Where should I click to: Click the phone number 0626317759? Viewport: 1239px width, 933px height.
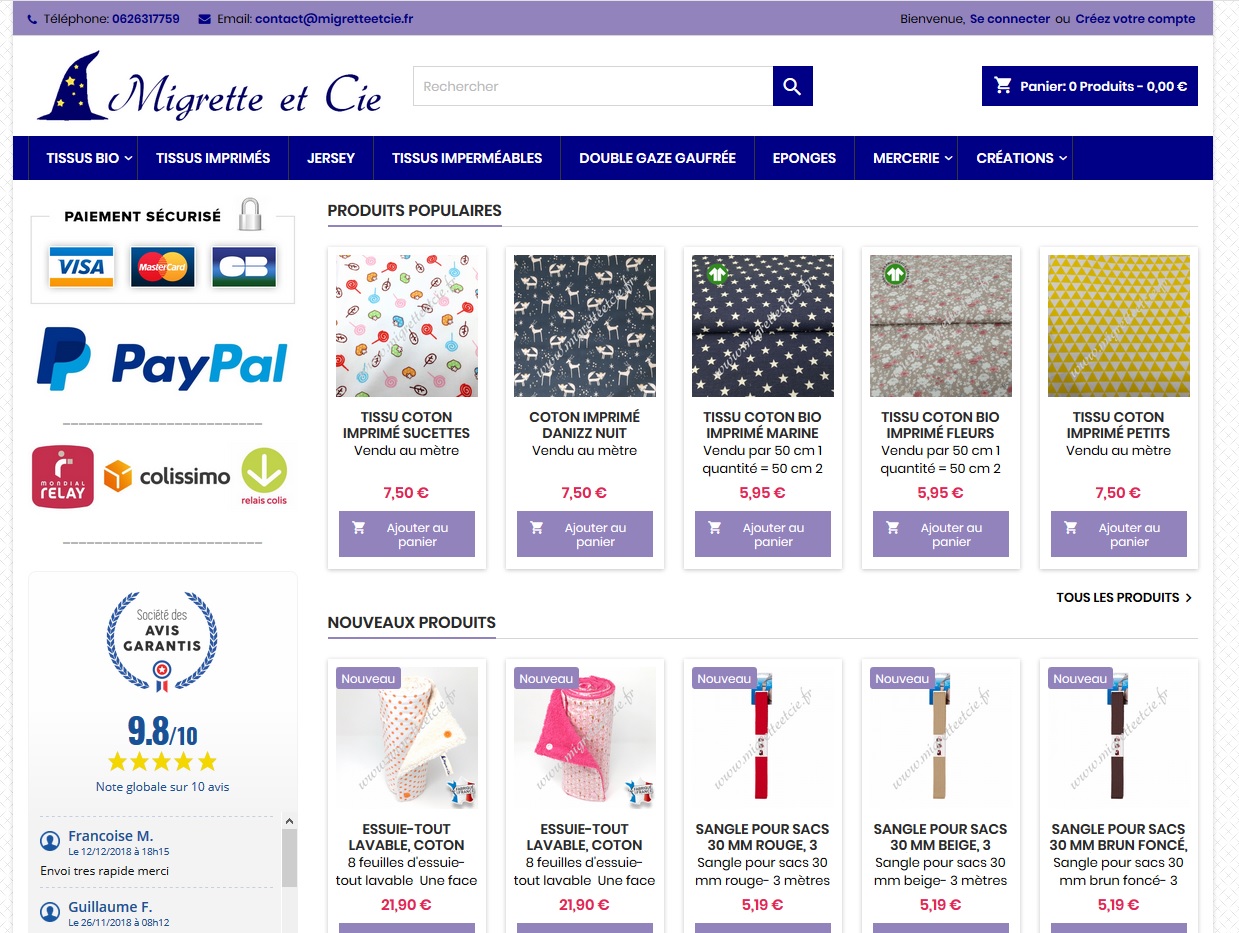coord(146,19)
